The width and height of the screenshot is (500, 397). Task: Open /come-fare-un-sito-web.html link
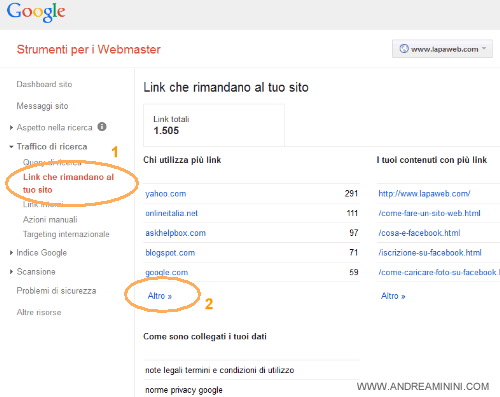tap(429, 213)
